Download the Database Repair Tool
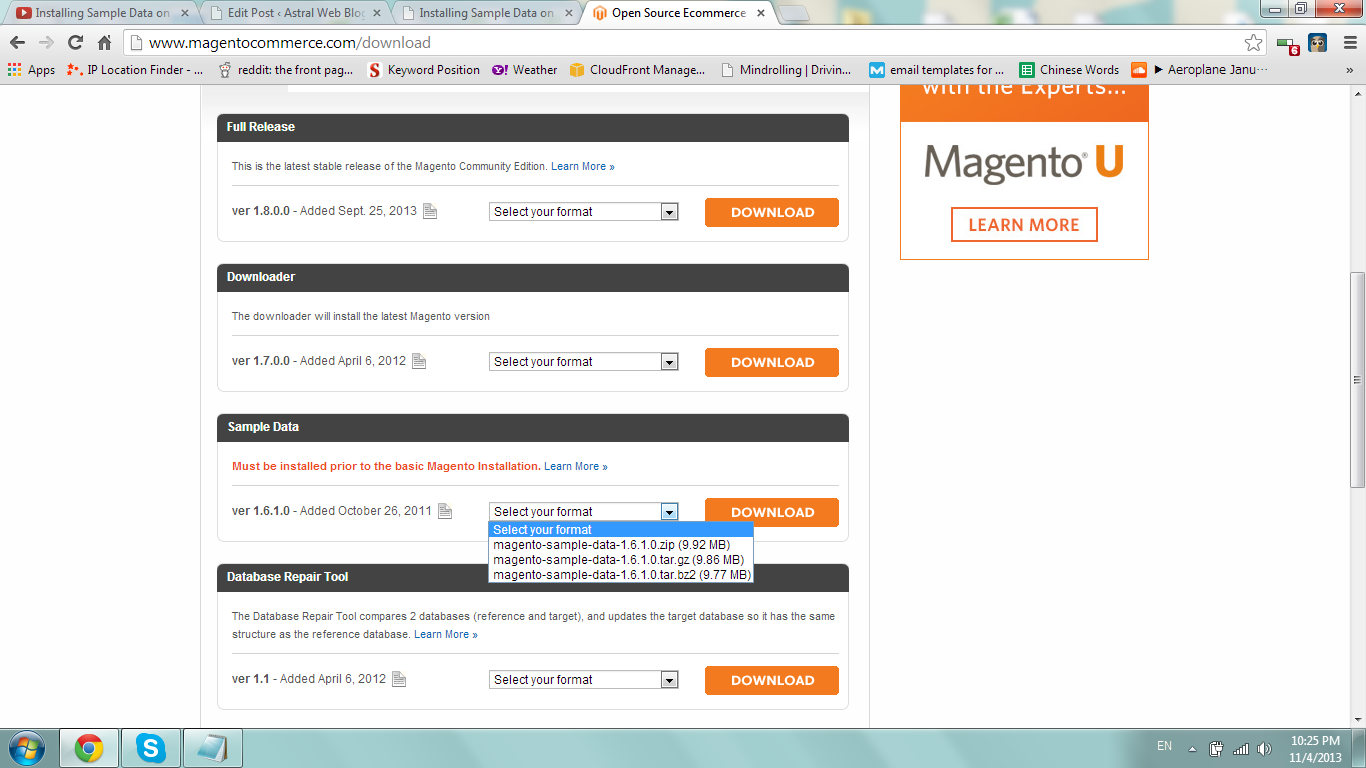The image size is (1366, 768). (x=772, y=680)
